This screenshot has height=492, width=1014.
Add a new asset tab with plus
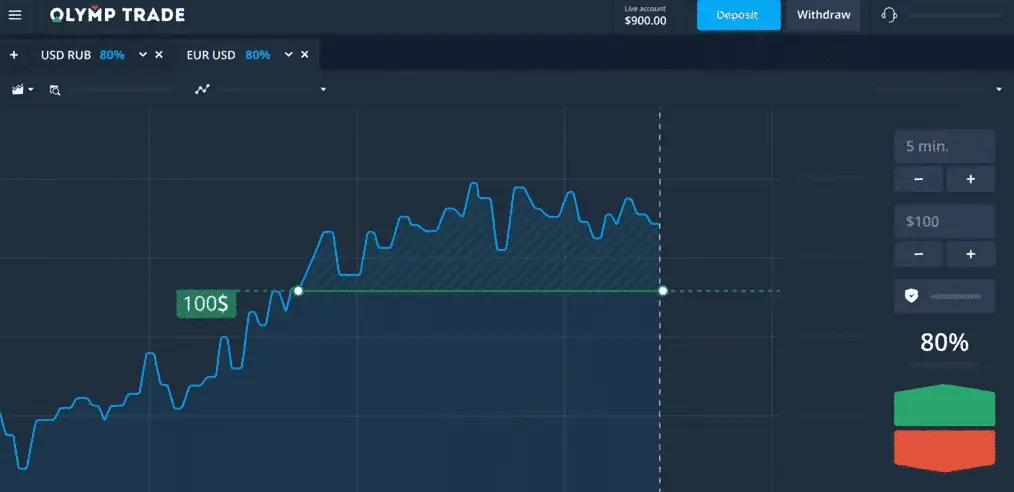coord(14,55)
